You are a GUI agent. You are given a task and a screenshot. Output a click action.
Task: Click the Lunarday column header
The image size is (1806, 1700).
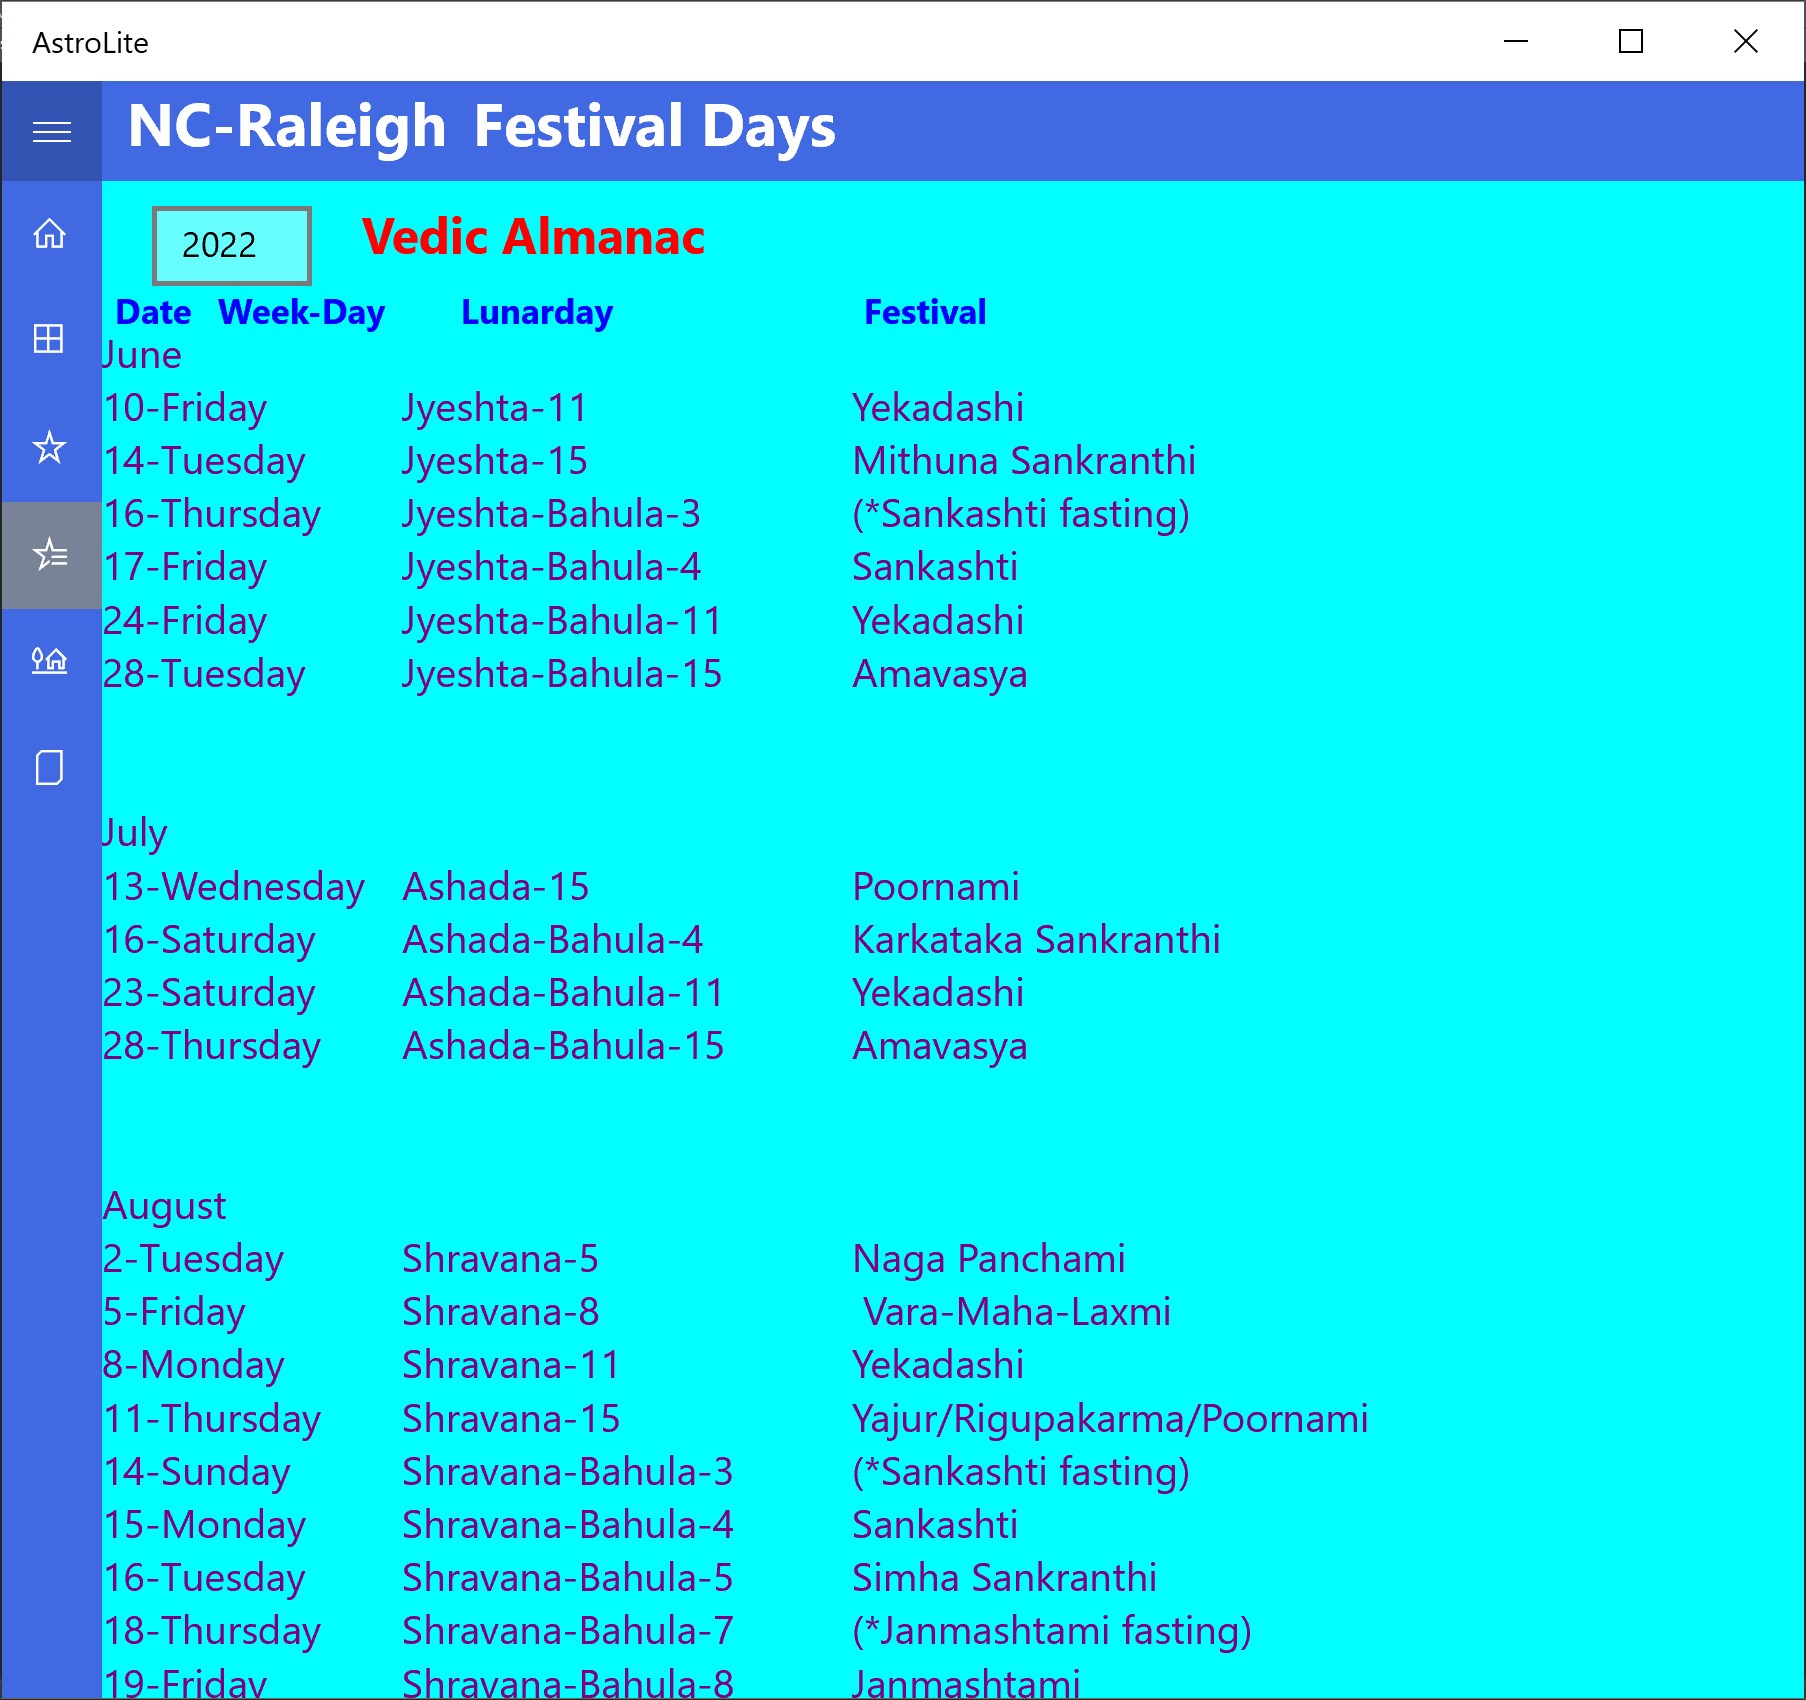point(537,312)
